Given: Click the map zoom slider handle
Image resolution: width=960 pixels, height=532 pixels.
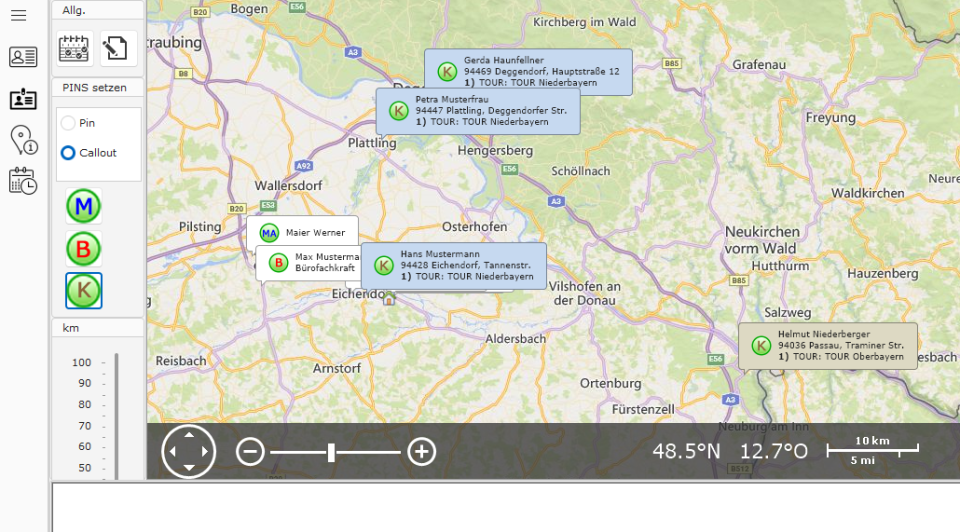Looking at the screenshot, I should click(331, 453).
